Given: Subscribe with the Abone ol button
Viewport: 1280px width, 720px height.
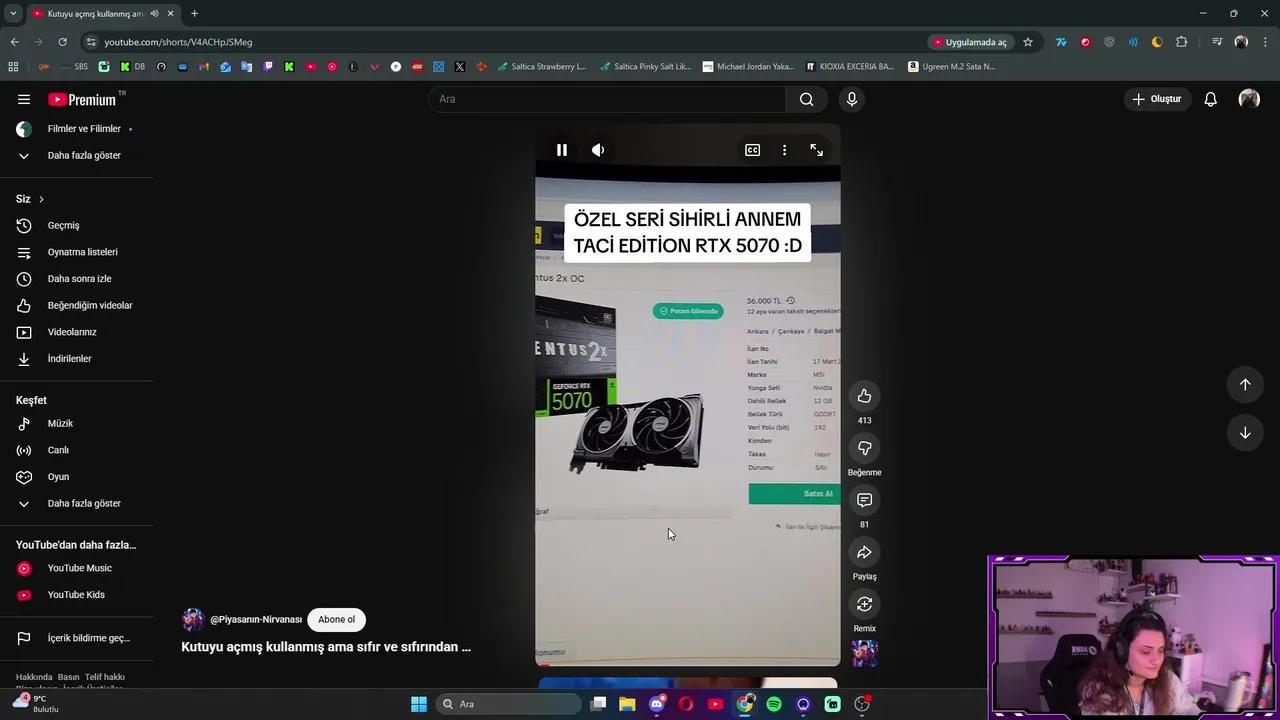Looking at the screenshot, I should [336, 619].
